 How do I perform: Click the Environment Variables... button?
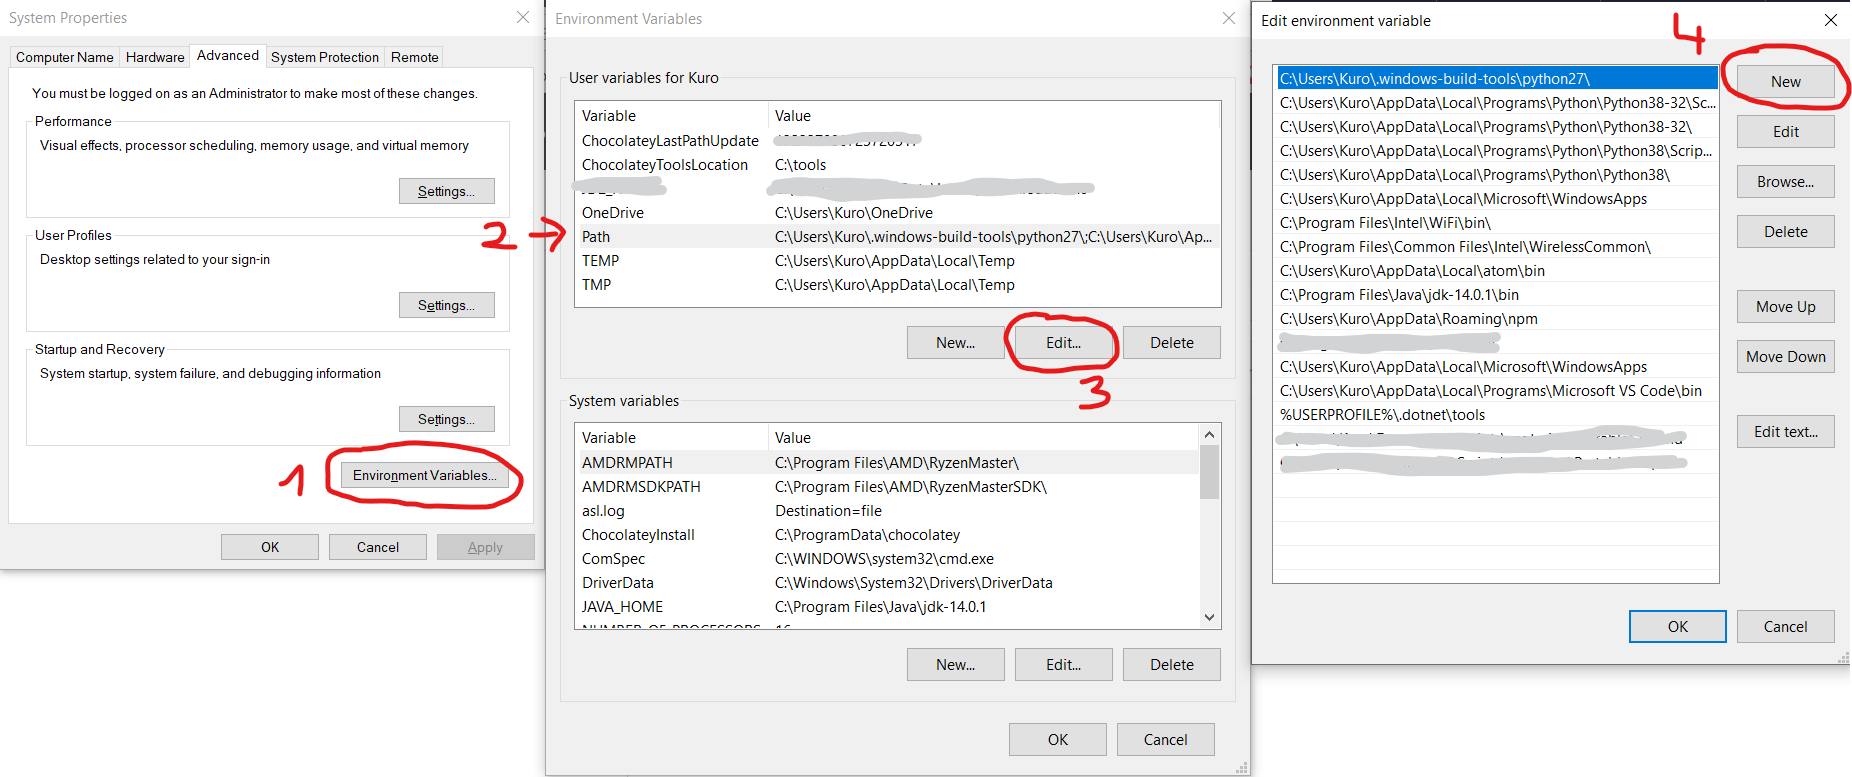[424, 475]
